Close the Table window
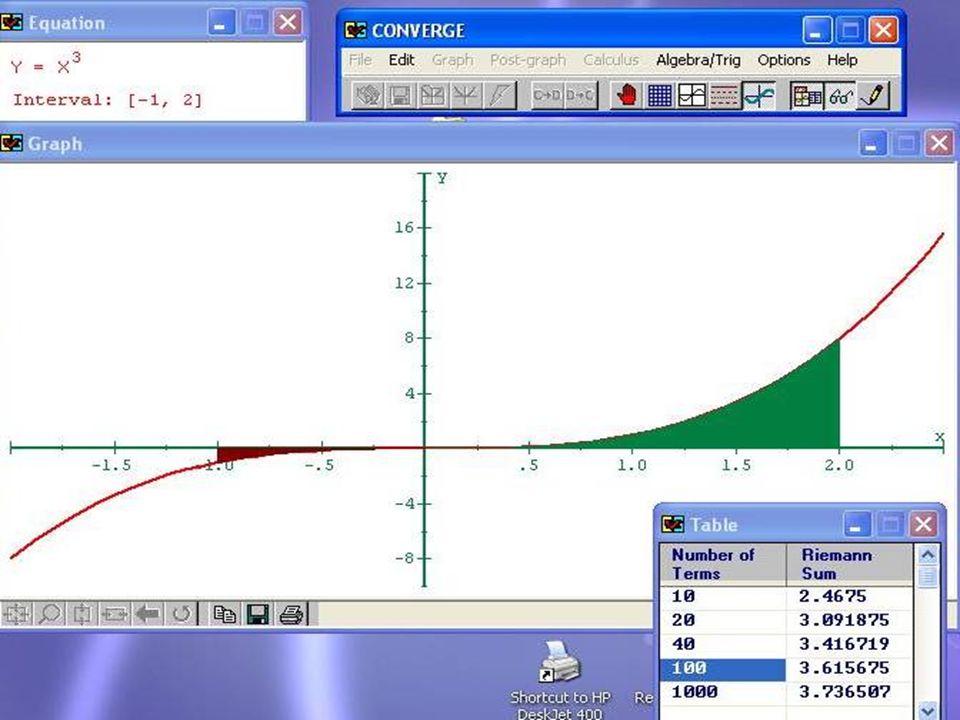The width and height of the screenshot is (960, 720). pyautogui.click(x=923, y=525)
